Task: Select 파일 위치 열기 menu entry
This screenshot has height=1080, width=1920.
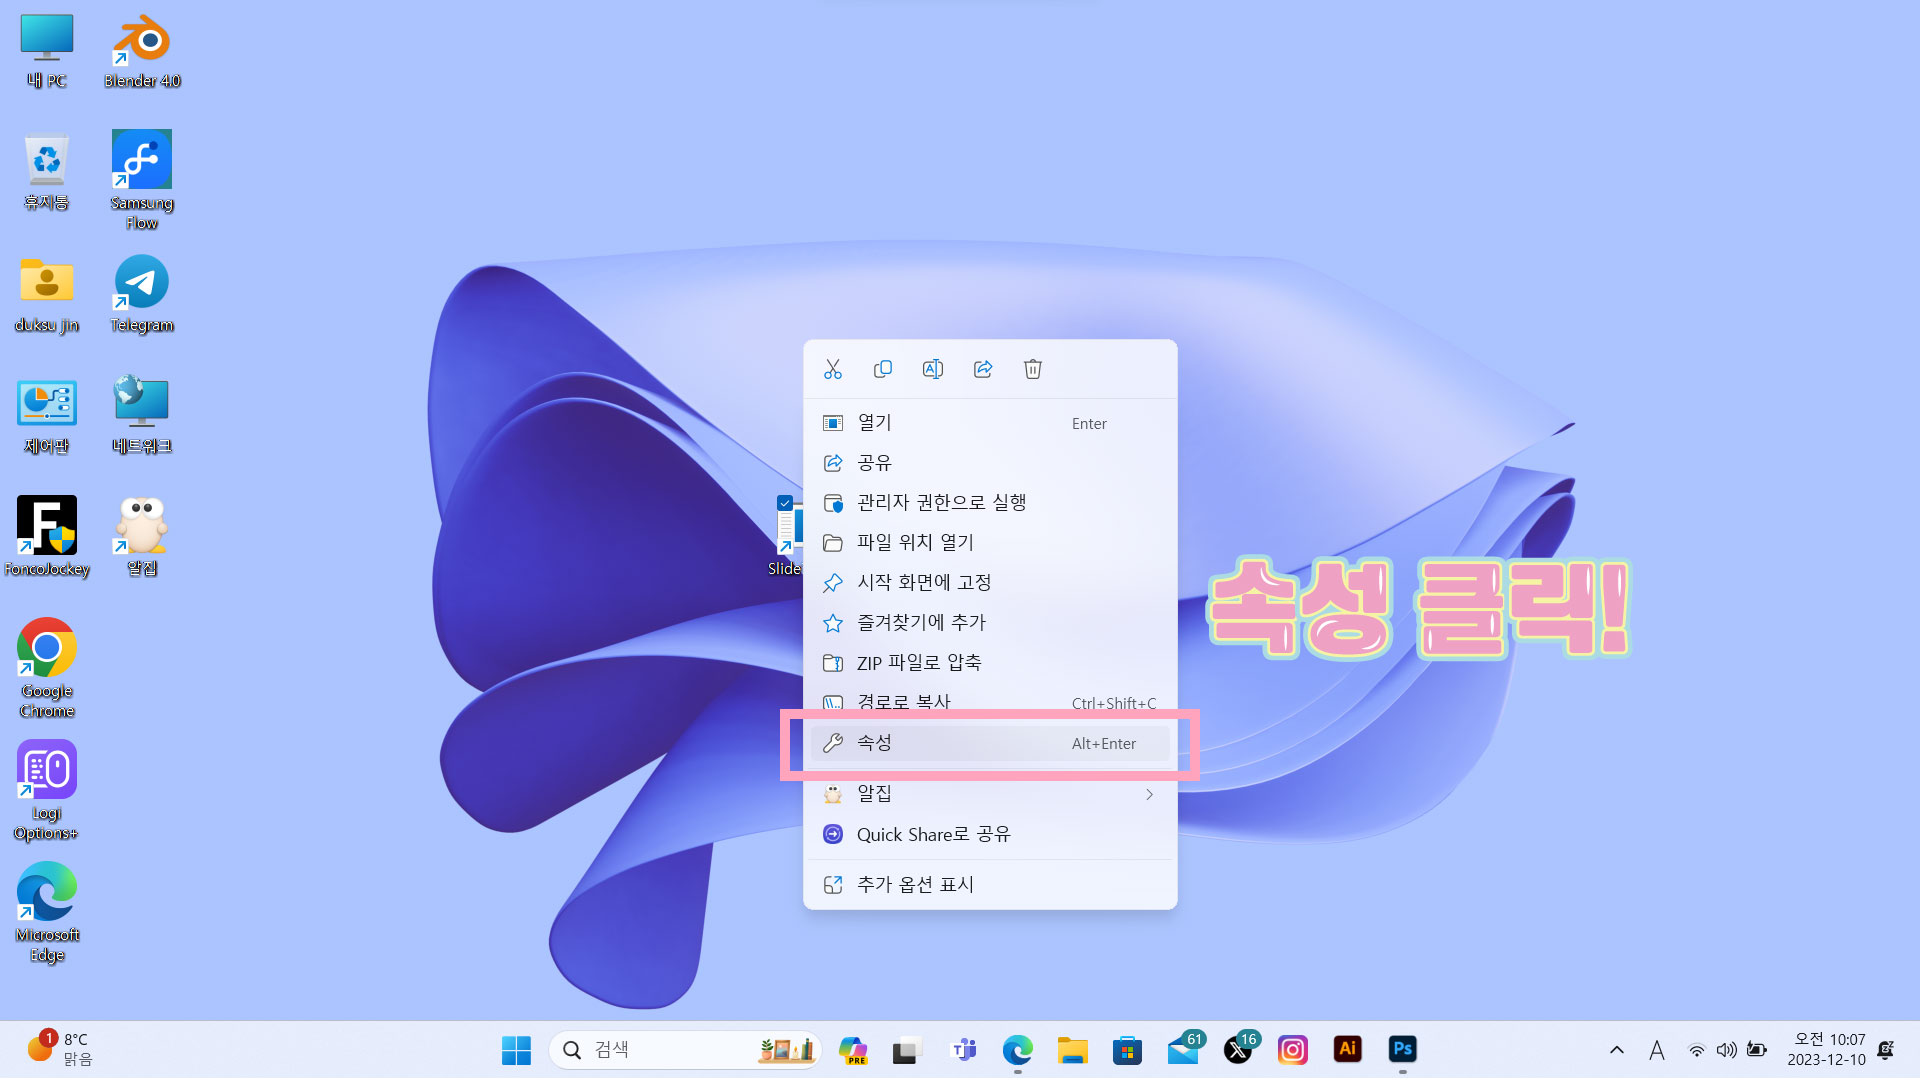Action: [x=915, y=542]
